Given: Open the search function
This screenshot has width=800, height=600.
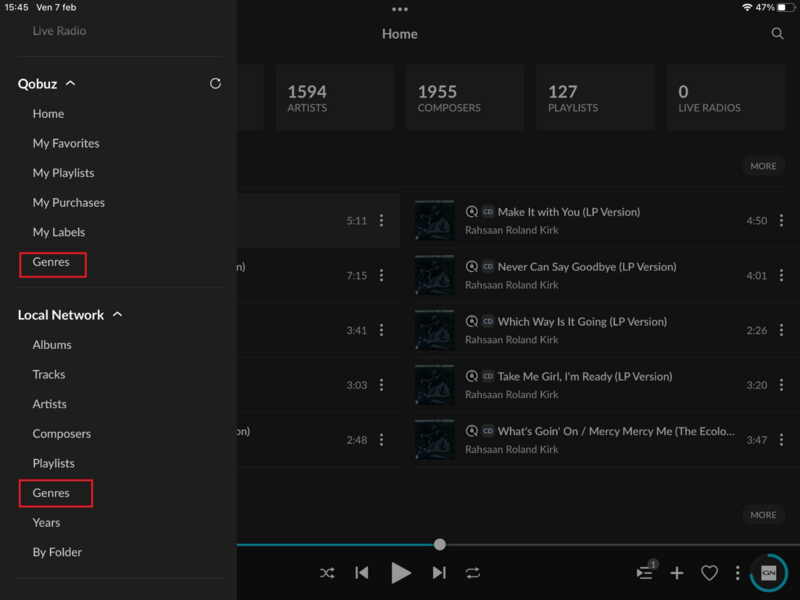Looking at the screenshot, I should (x=778, y=33).
